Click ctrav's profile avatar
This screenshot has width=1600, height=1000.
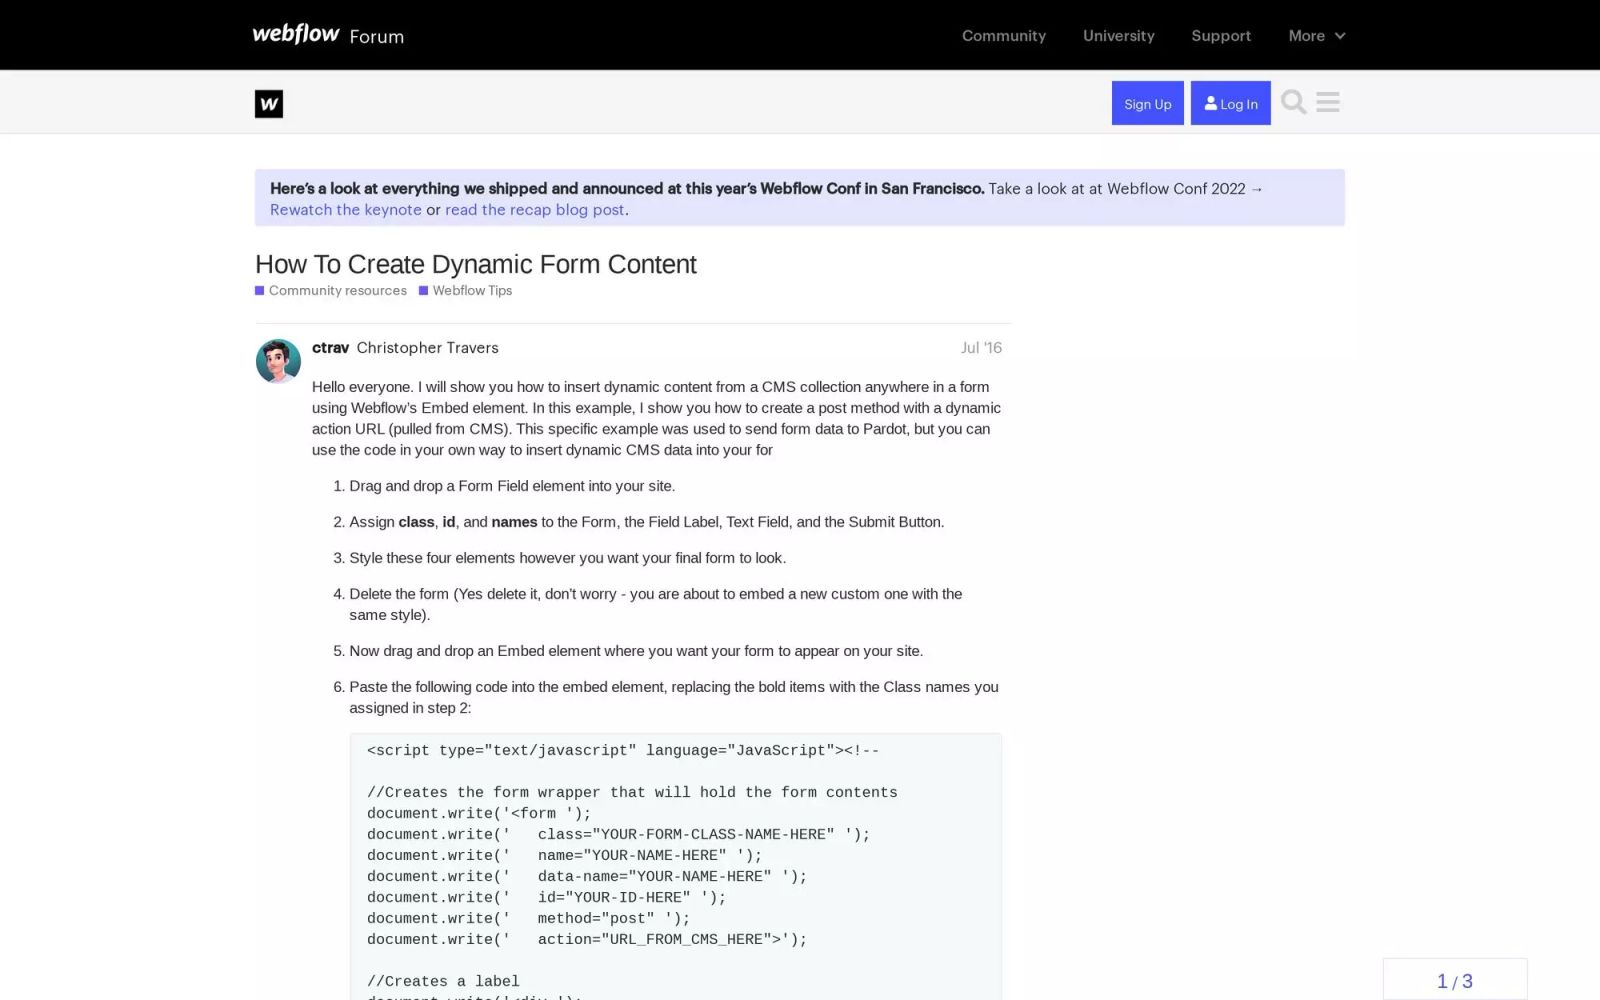click(278, 361)
